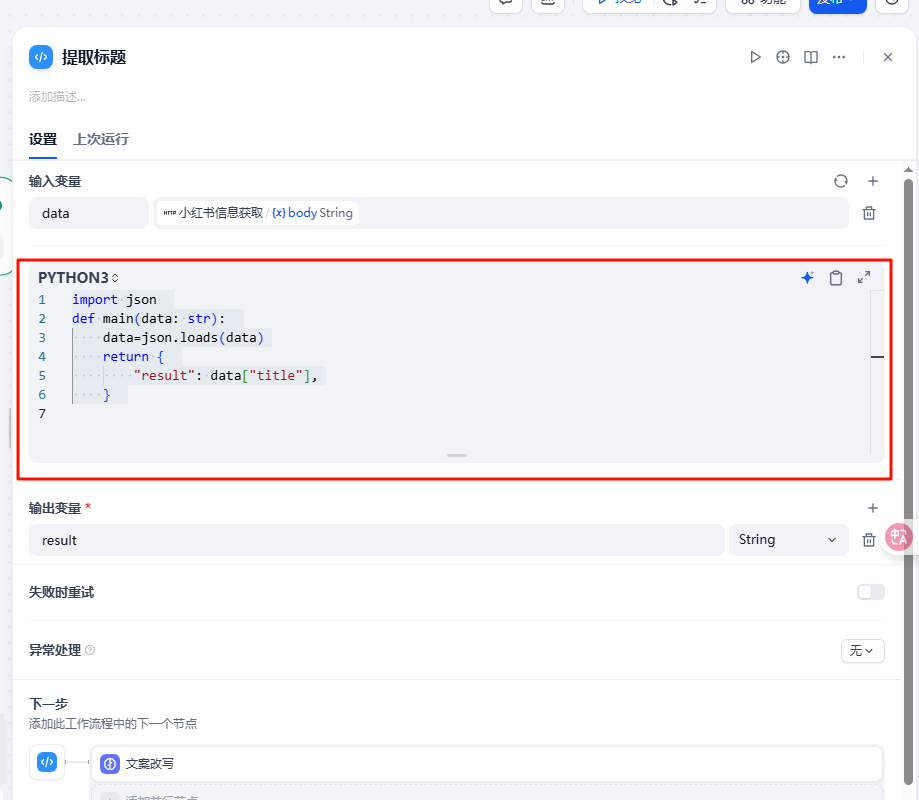Open the help docs book icon
The image size is (919, 800).
coord(811,57)
